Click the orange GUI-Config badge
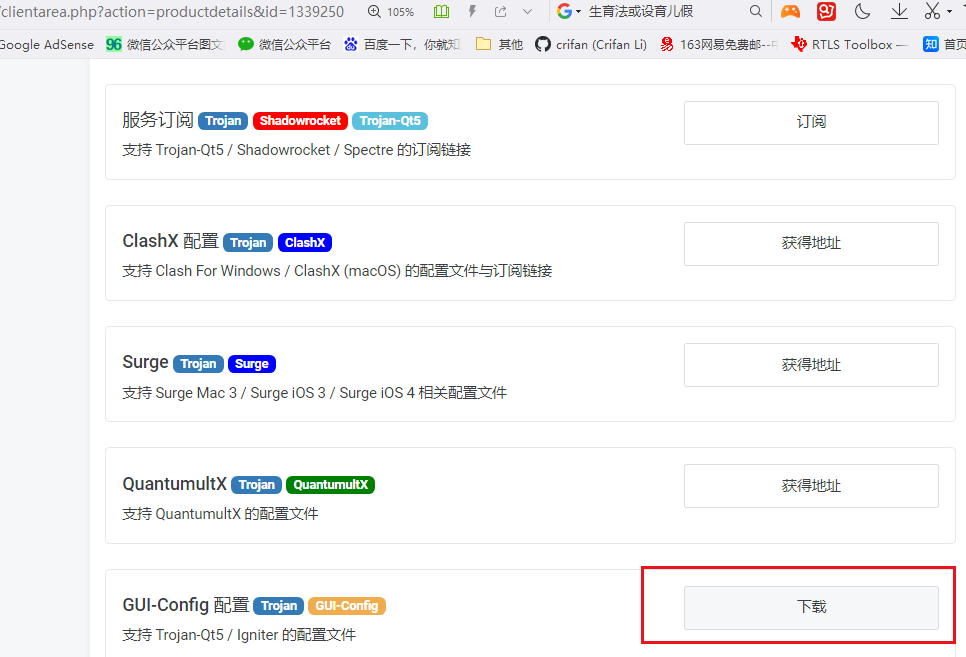 point(347,606)
